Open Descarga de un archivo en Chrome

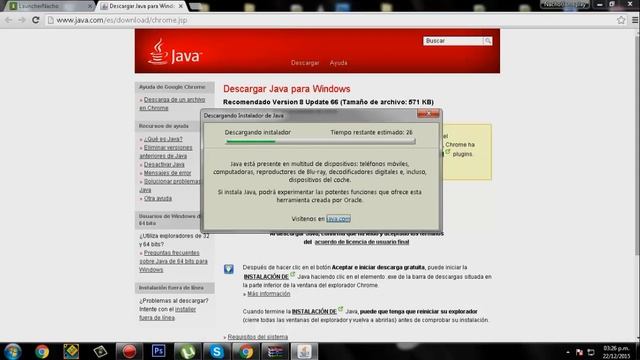pos(172,104)
